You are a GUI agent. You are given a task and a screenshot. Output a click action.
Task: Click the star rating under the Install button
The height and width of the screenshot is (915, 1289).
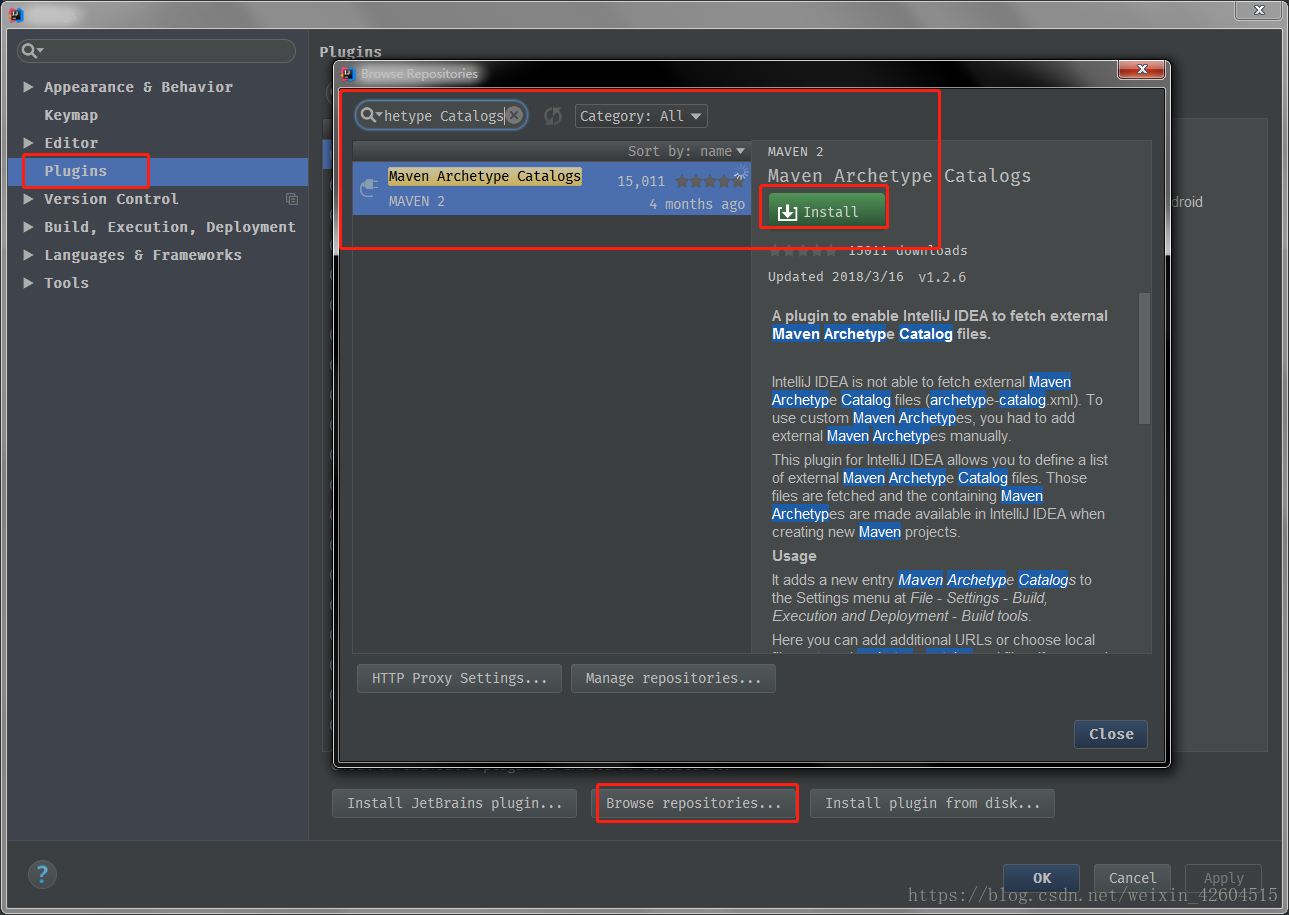(802, 250)
